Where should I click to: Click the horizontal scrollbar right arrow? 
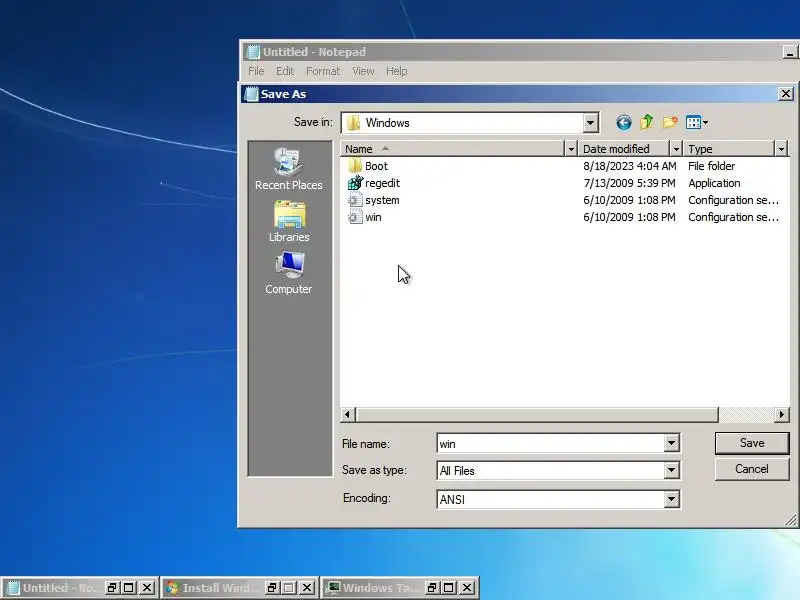[x=781, y=414]
